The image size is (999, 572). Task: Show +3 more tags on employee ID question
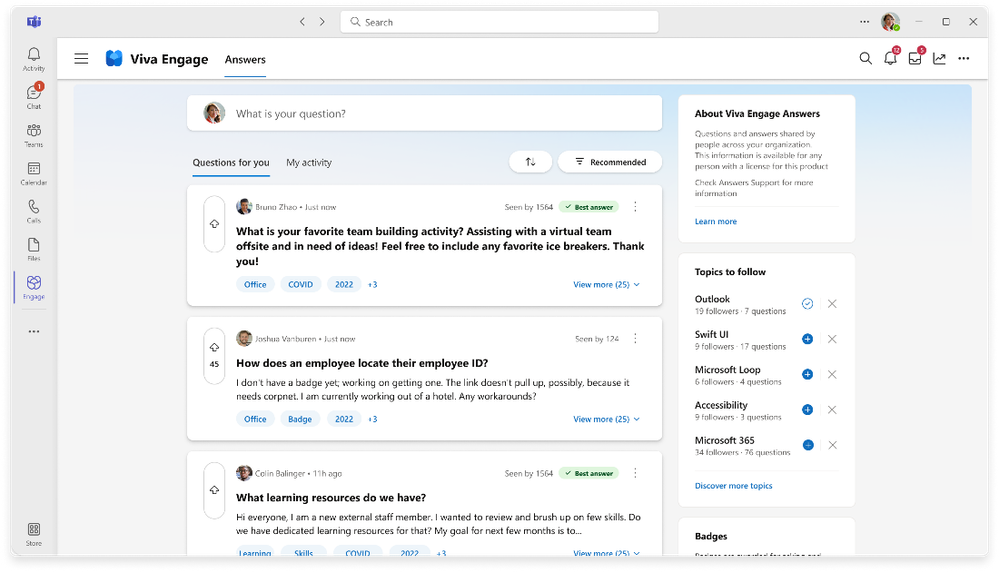[373, 419]
